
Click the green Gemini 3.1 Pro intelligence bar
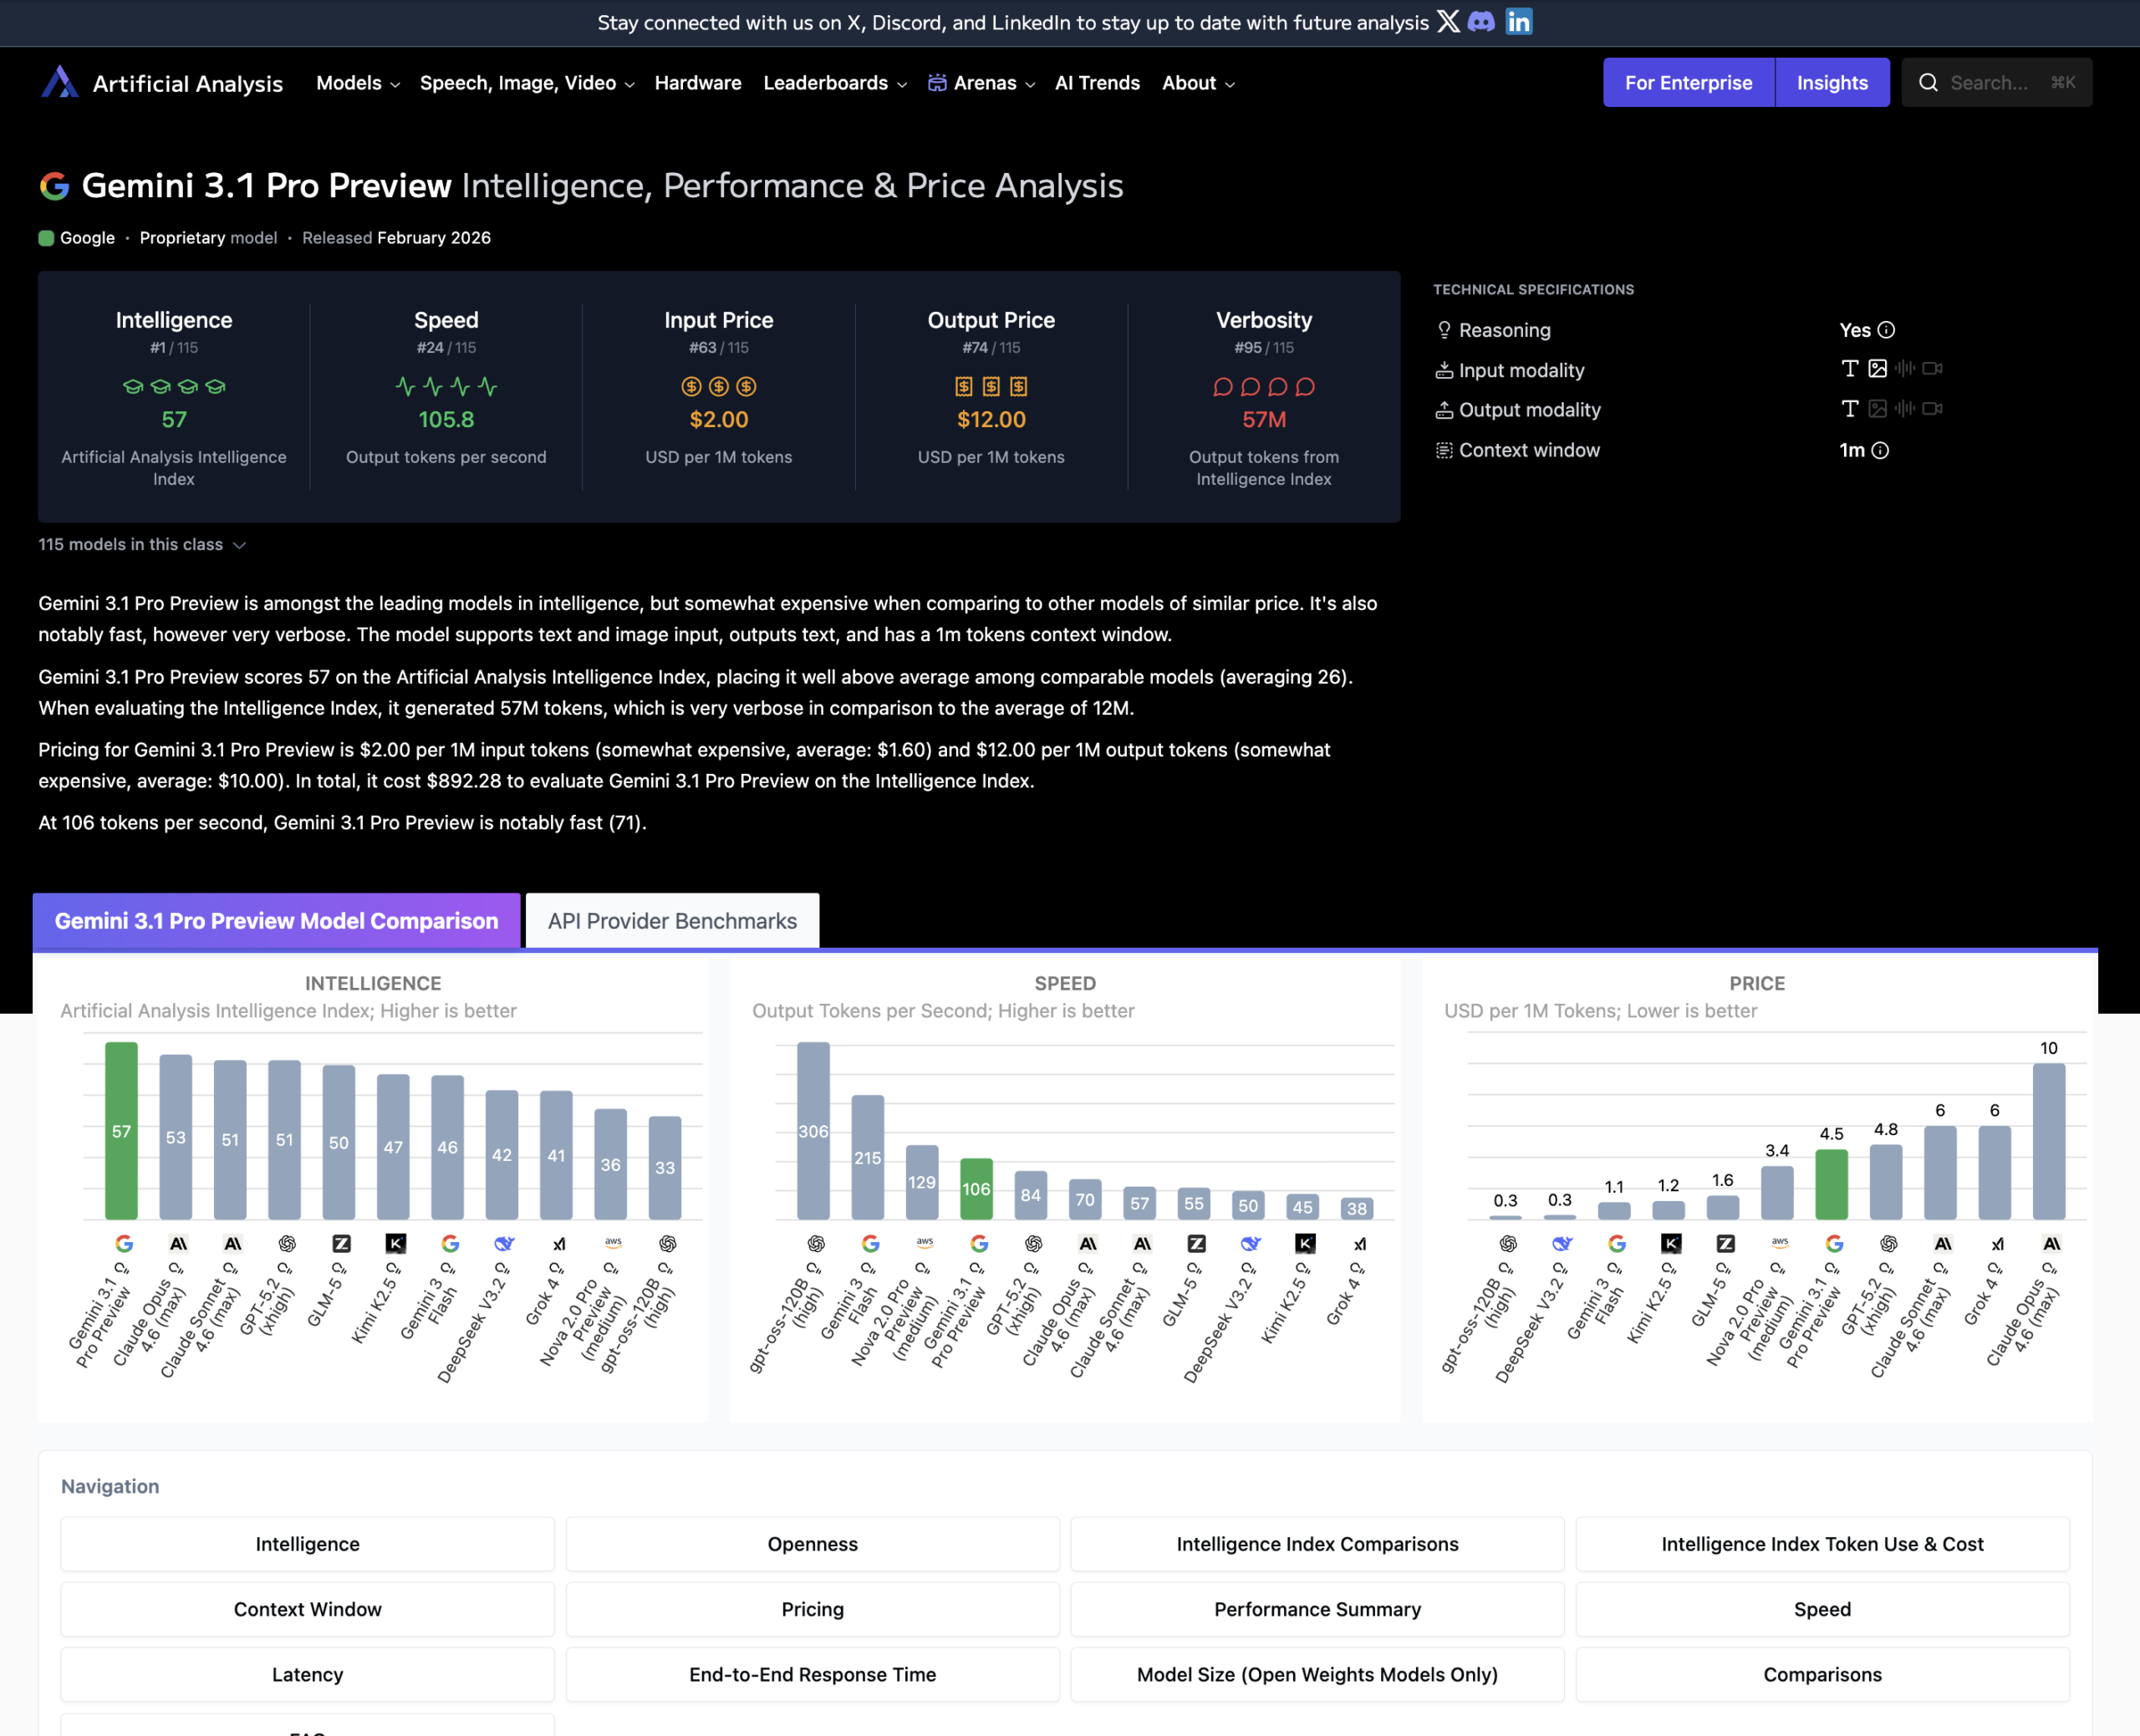(x=121, y=1130)
